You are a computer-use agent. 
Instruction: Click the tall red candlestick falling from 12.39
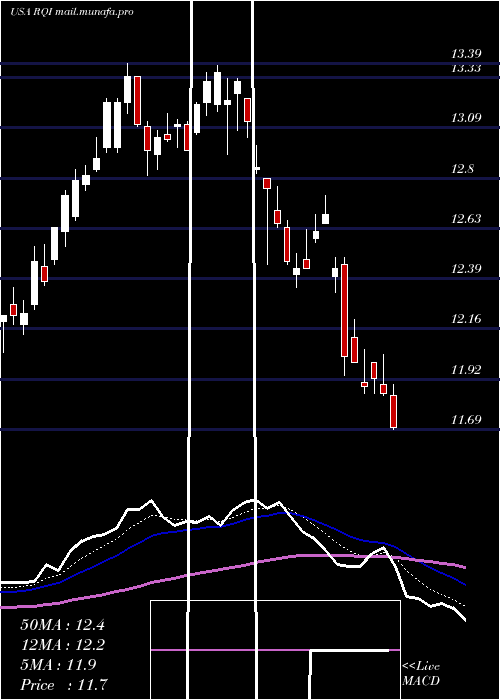point(344,311)
